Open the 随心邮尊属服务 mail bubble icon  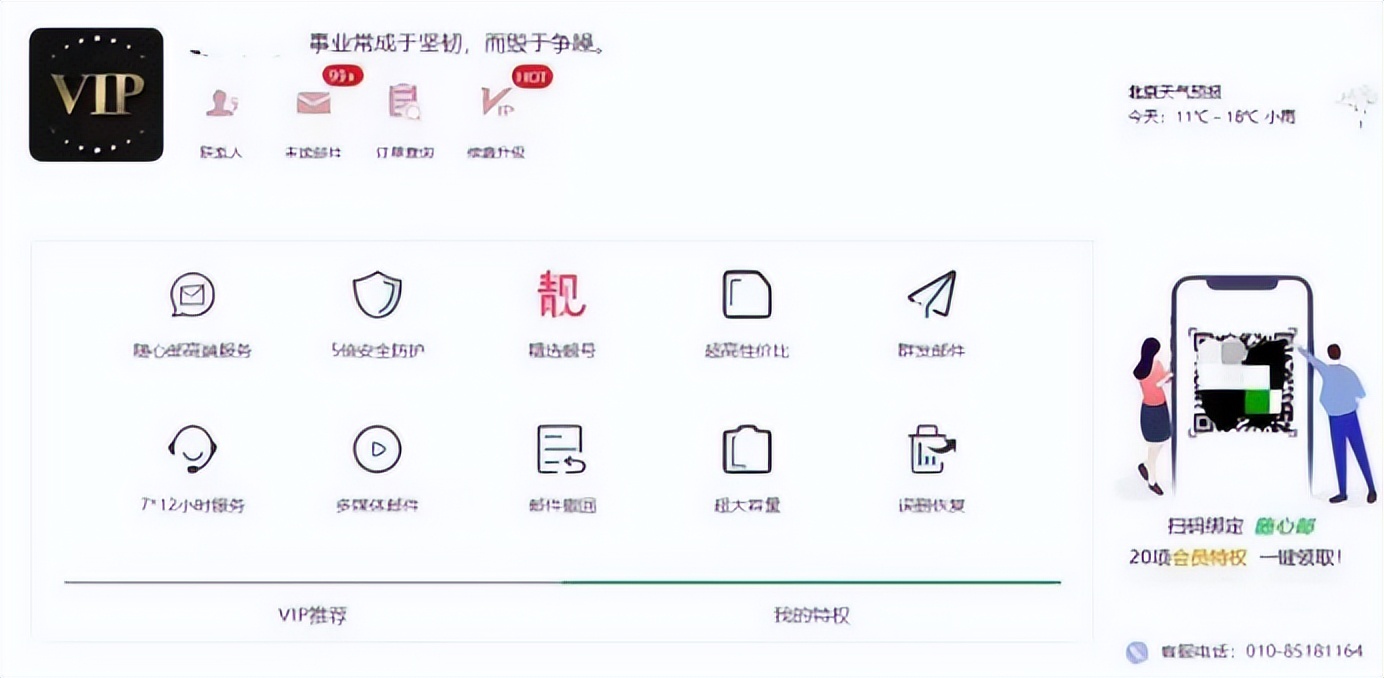tap(192, 295)
